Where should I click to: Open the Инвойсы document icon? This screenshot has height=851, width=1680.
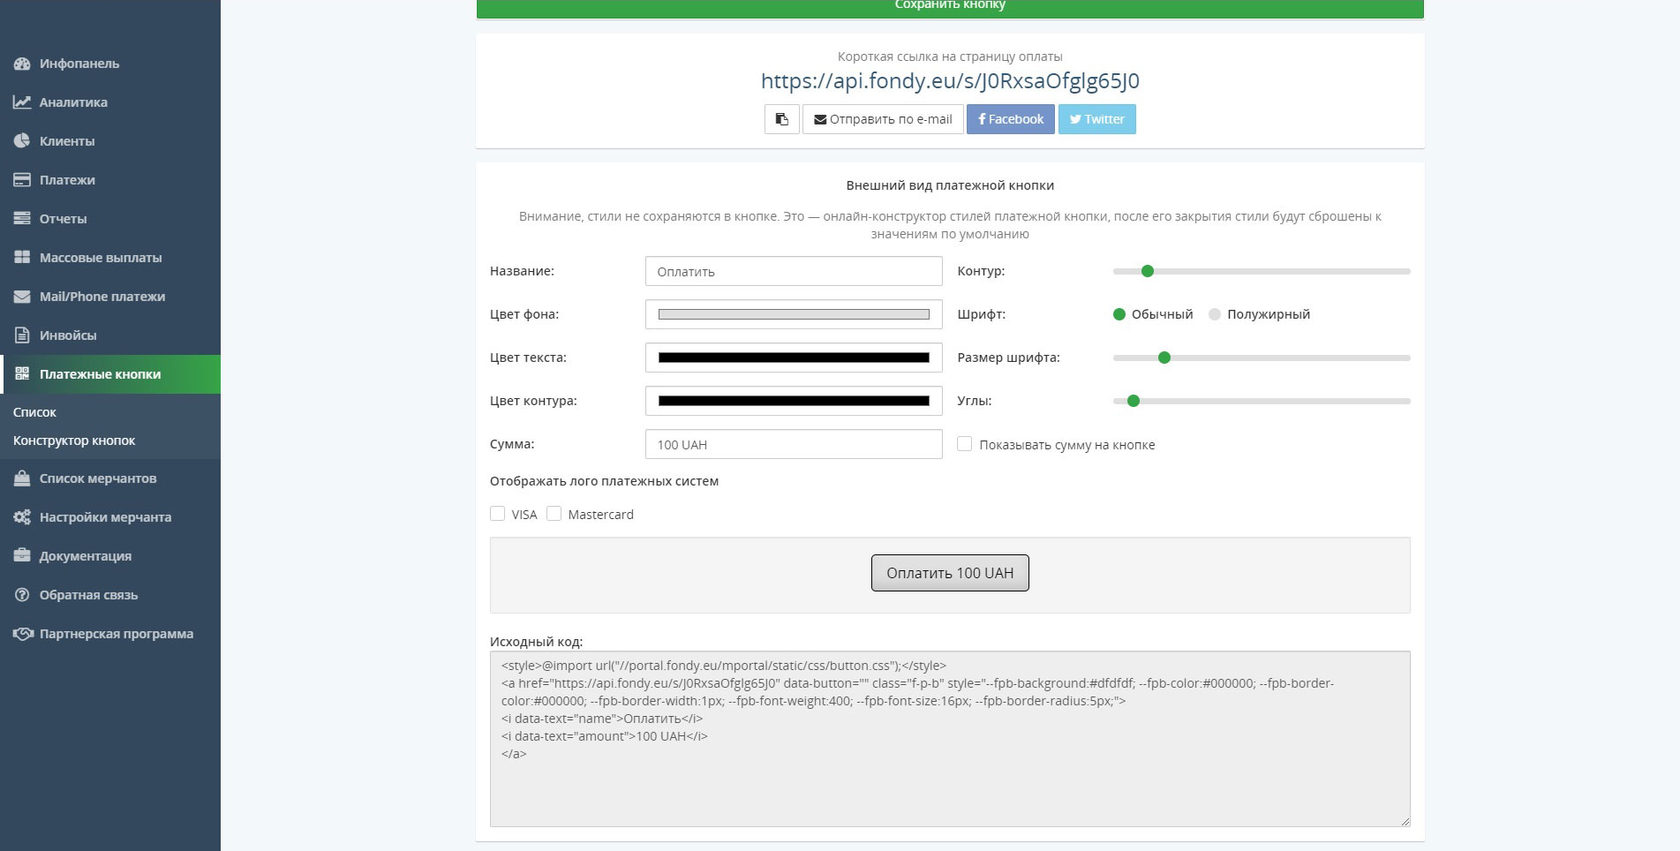coord(22,335)
